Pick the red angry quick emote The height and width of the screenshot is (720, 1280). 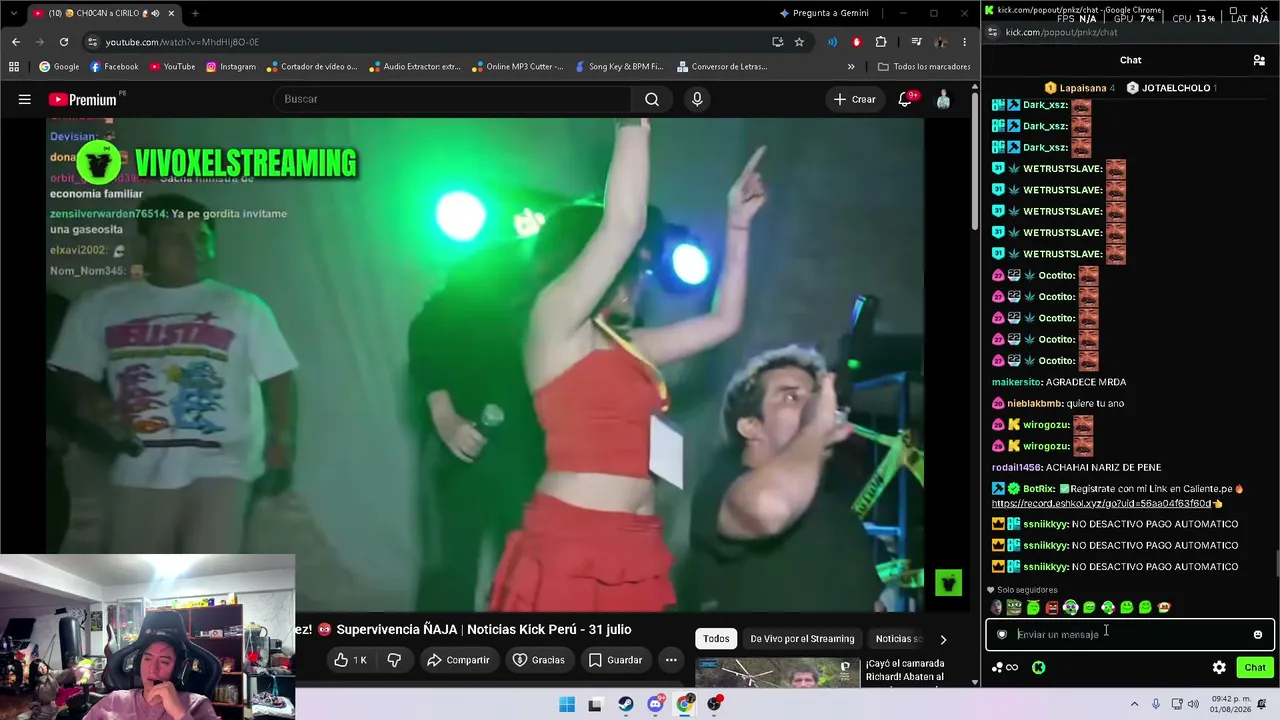click(x=1052, y=607)
